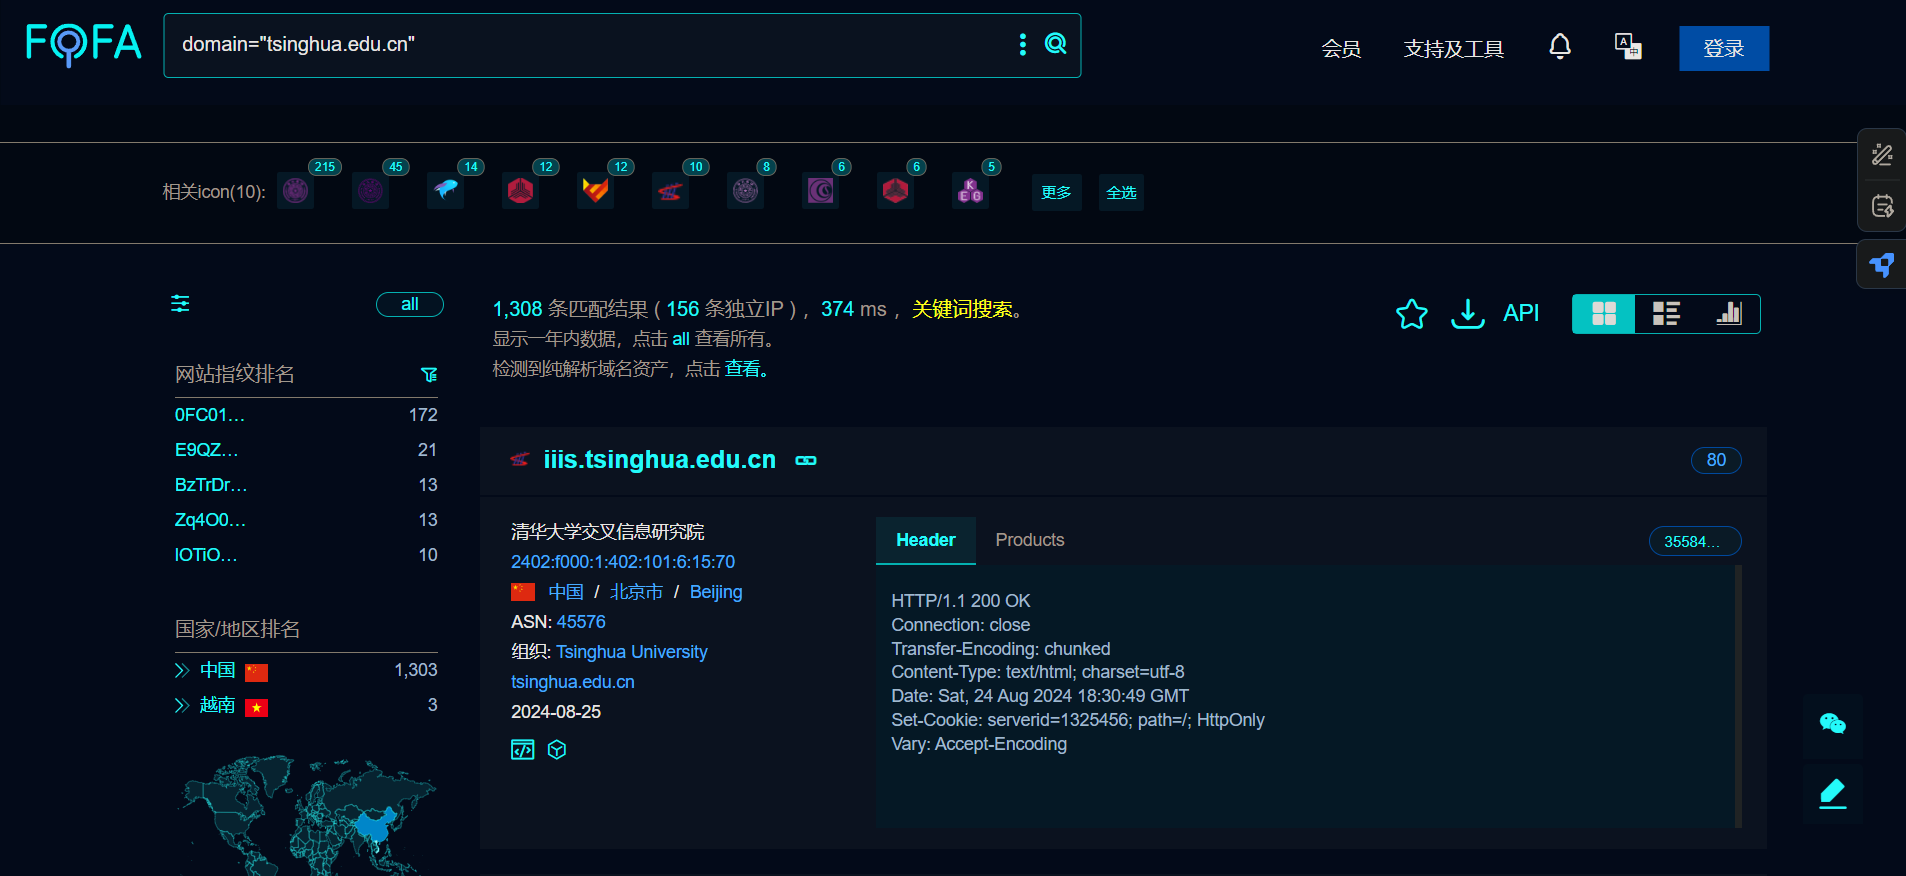
Task: Select the related icon with count 45
Action: [371, 190]
